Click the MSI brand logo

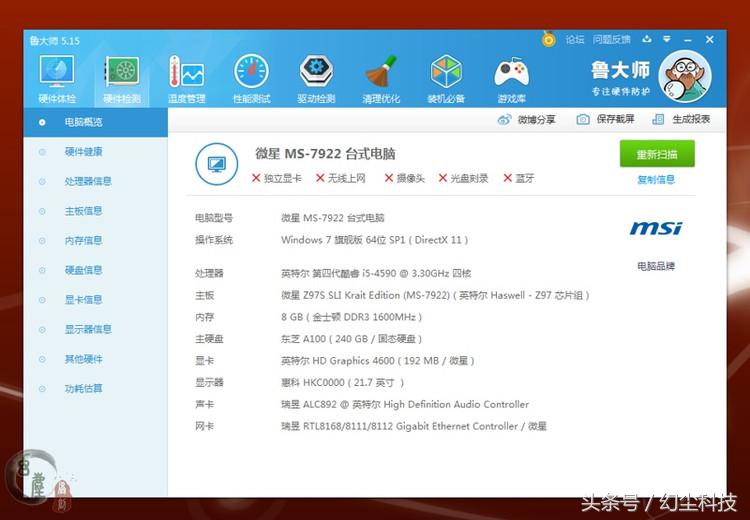tap(656, 228)
